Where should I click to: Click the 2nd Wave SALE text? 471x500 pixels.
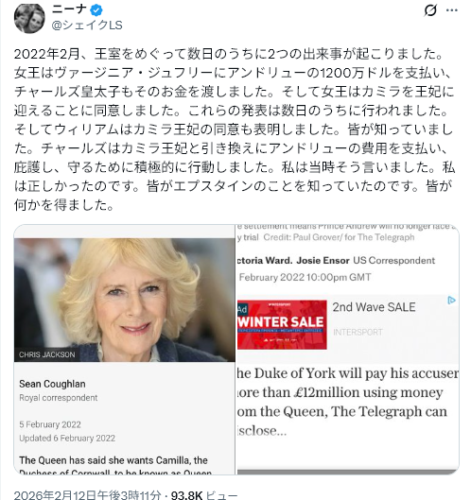[x=374, y=307]
